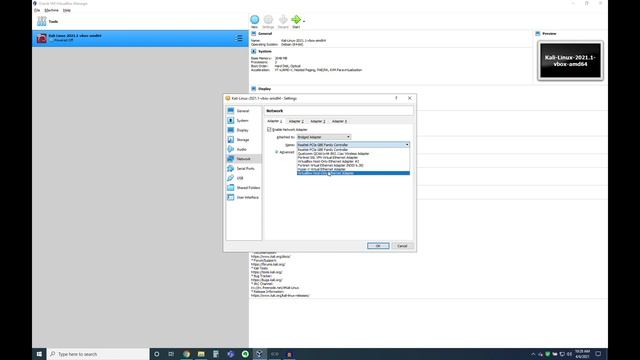Select the Kali-Linux VM list entry
Screen dimensions: 640x360
pos(140,38)
